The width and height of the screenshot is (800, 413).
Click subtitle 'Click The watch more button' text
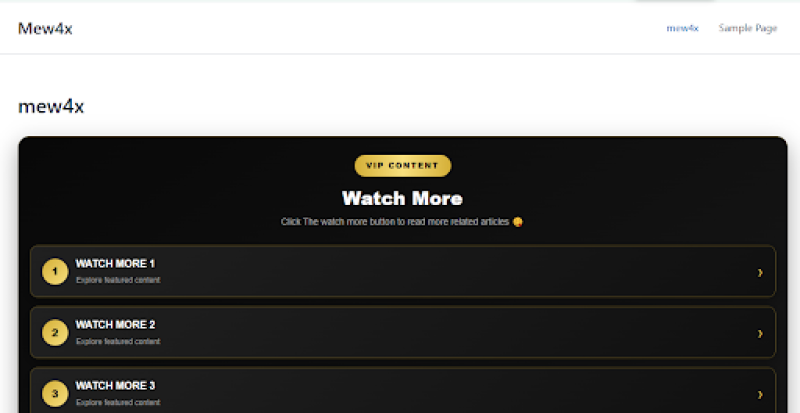pyautogui.click(x=395, y=222)
